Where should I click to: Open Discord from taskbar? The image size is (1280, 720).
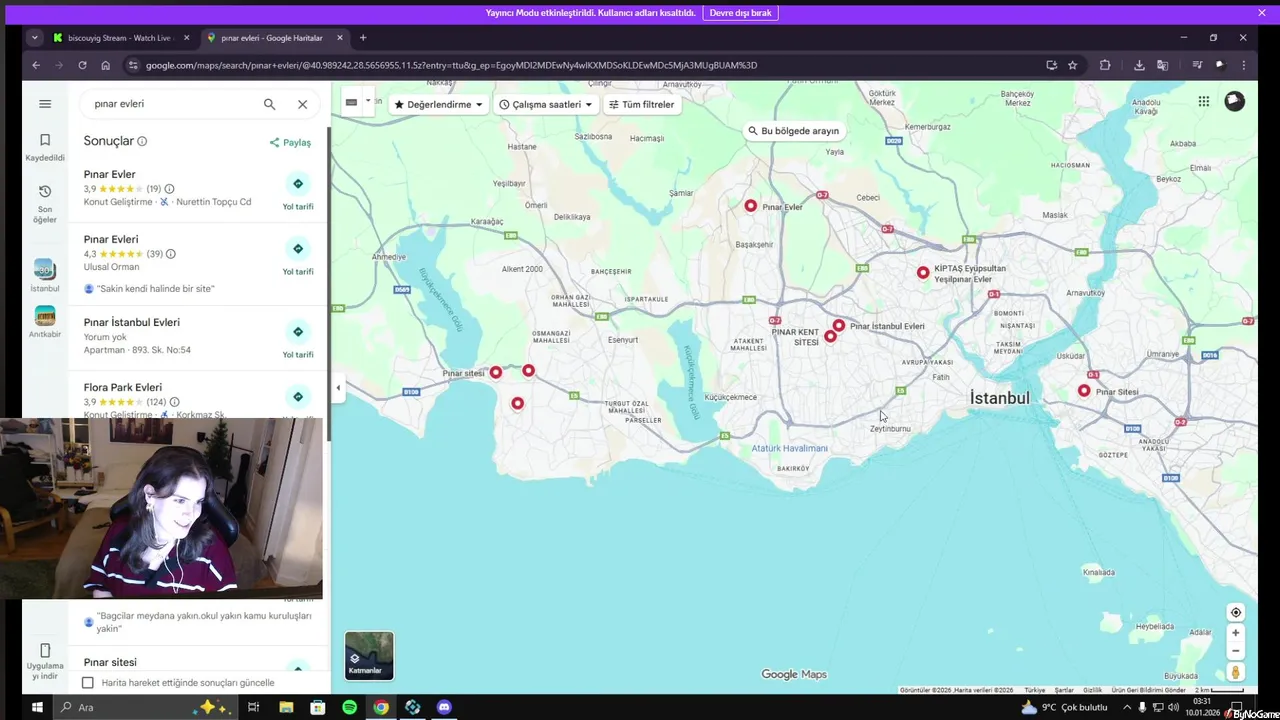coord(444,707)
